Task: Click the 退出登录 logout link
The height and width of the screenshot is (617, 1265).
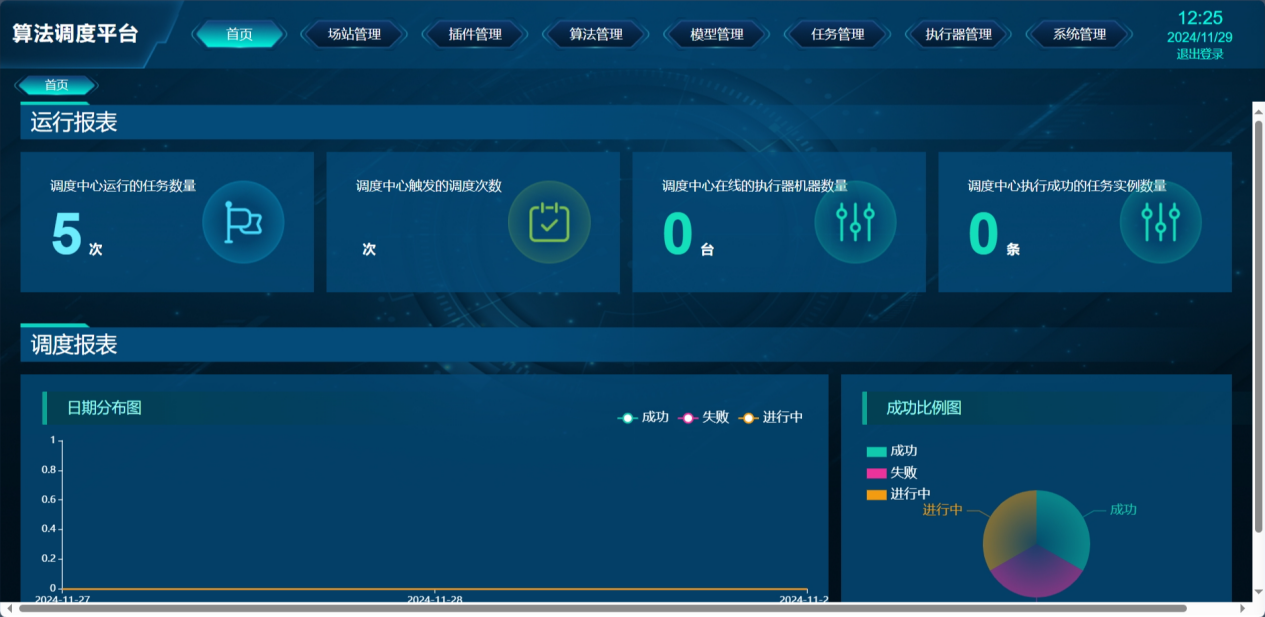Action: [x=1199, y=54]
